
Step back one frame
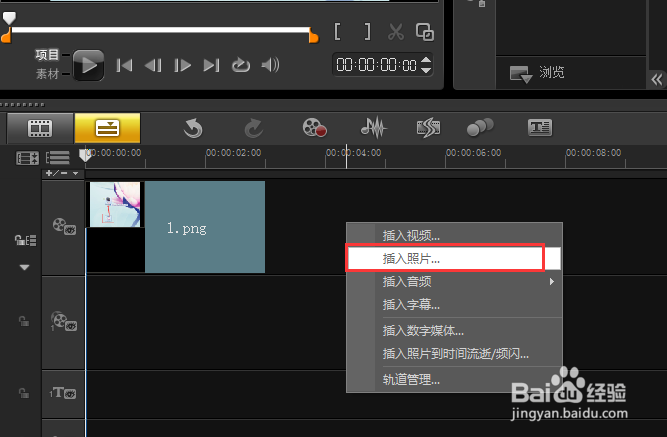(153, 65)
